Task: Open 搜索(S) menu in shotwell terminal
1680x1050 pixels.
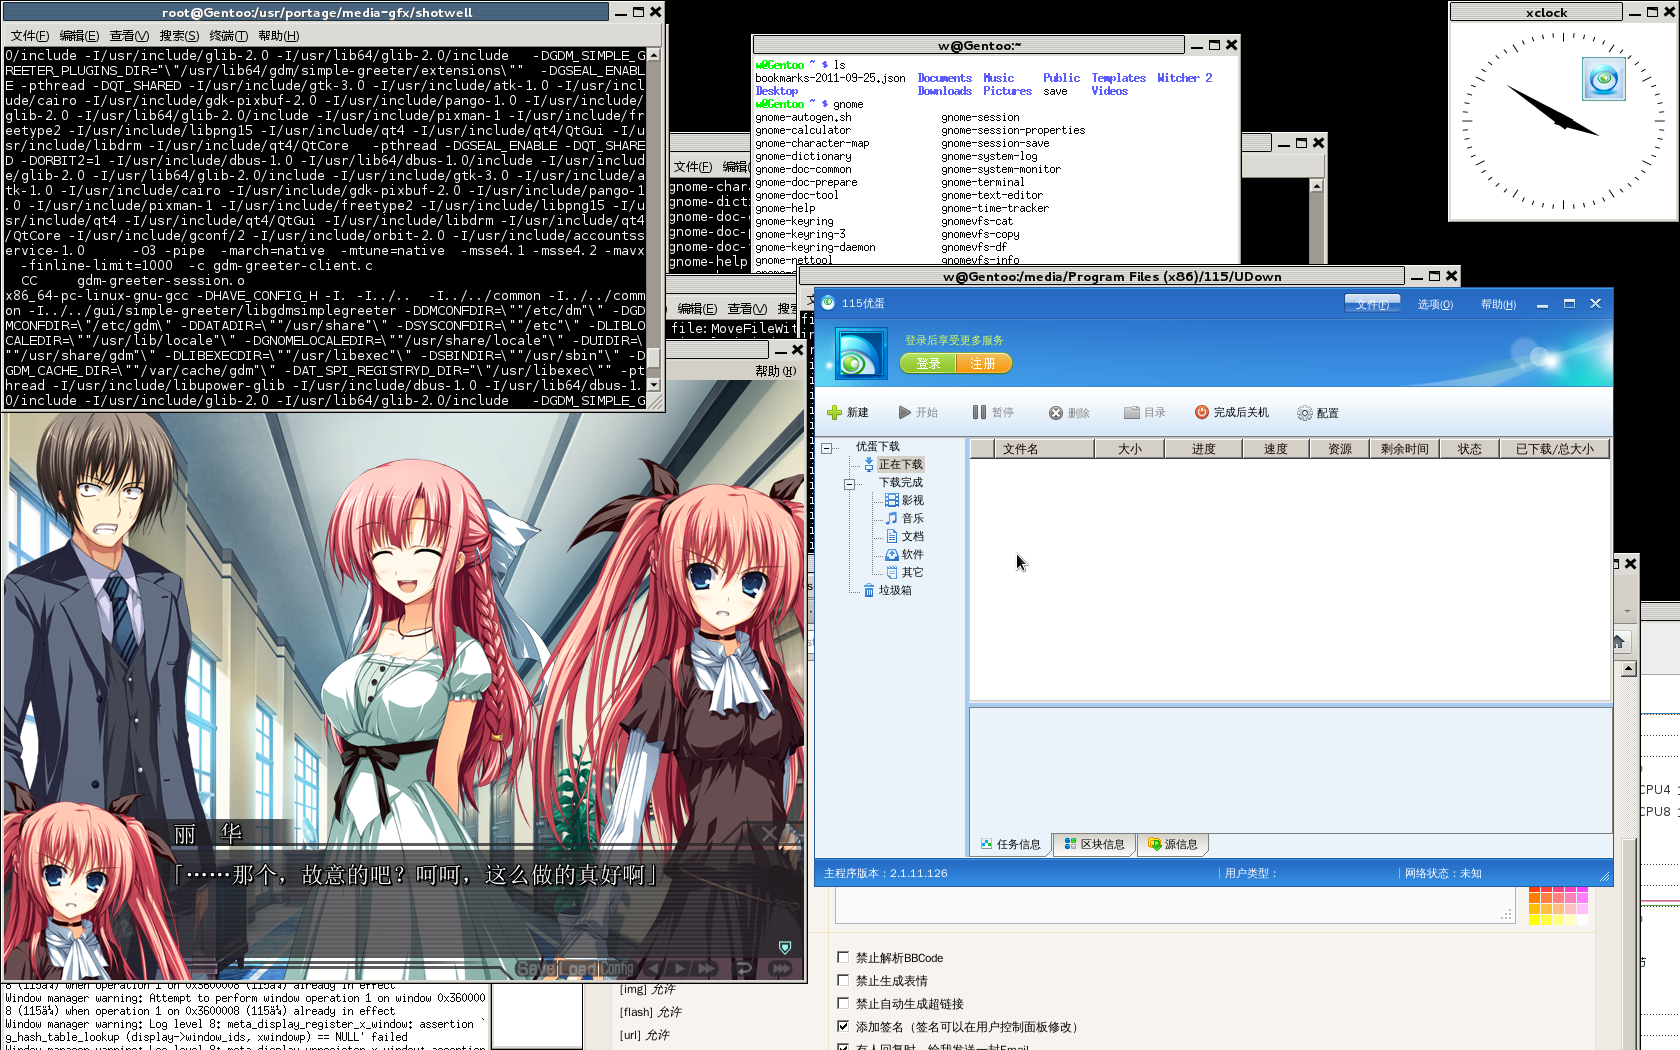Action: 179,36
